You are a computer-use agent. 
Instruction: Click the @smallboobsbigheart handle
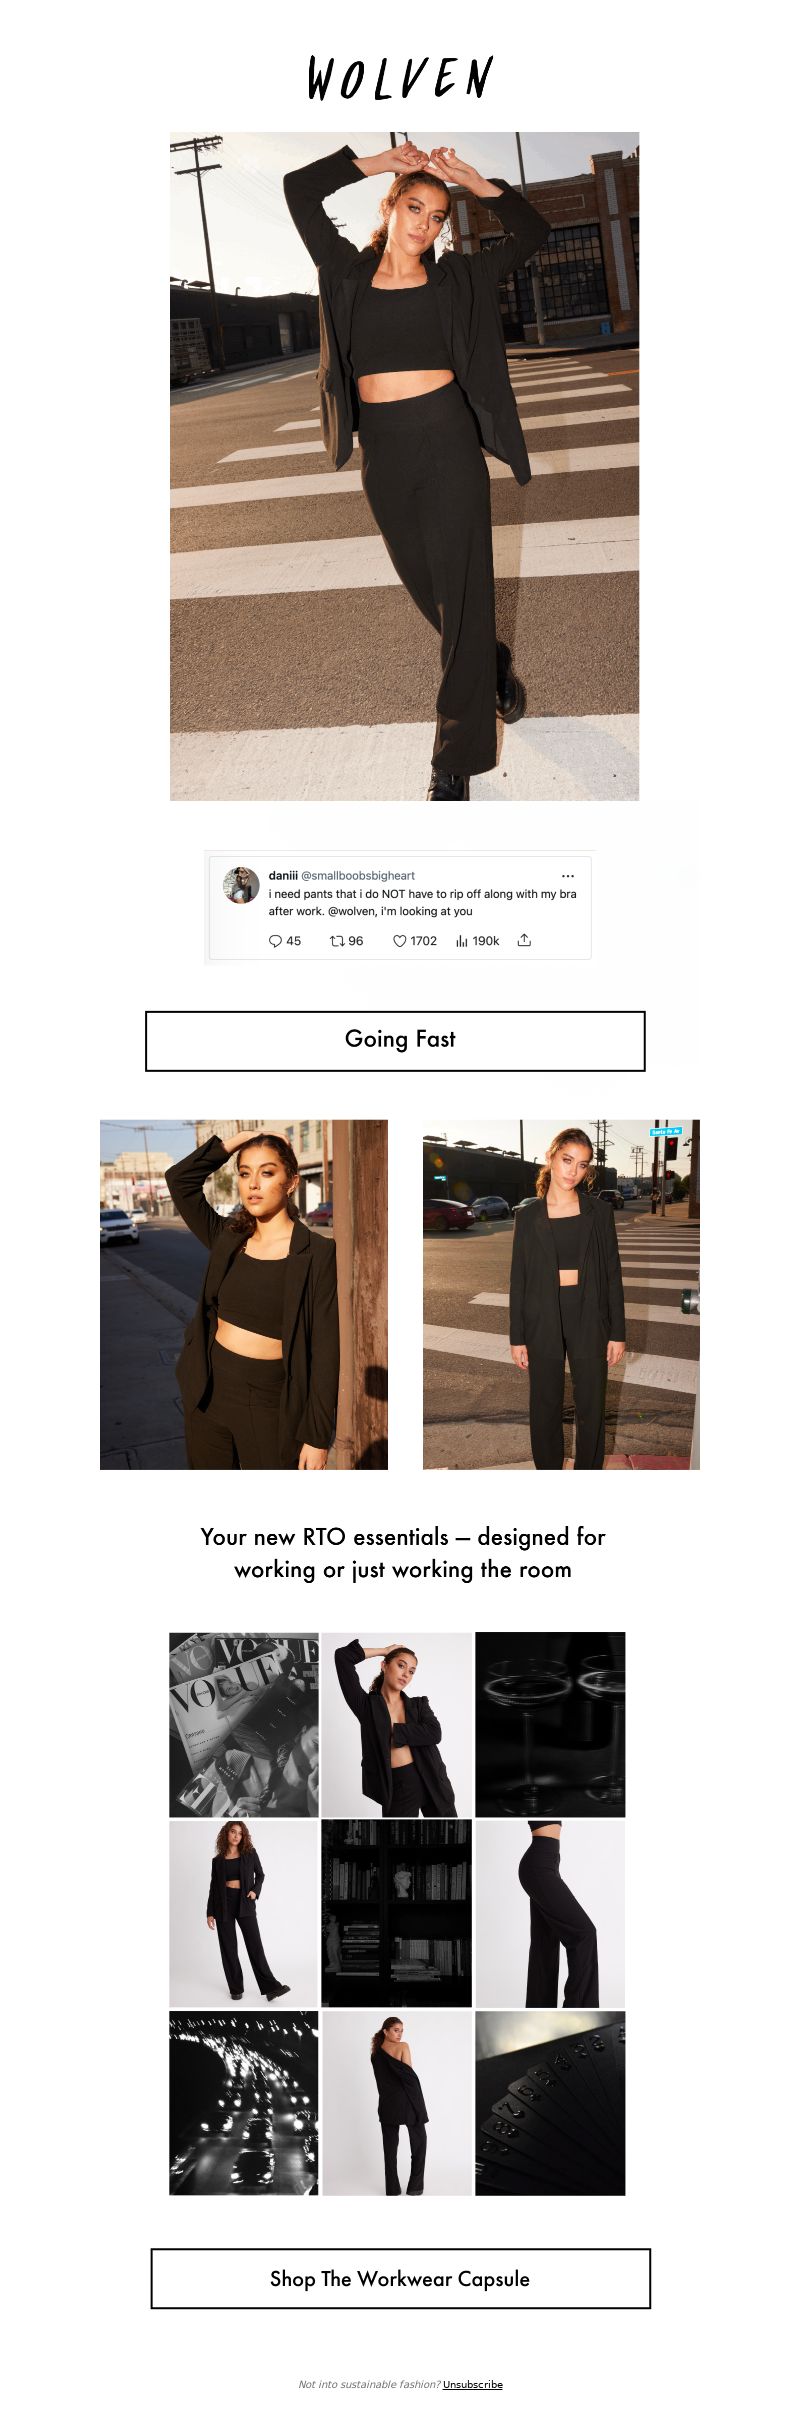(x=358, y=876)
